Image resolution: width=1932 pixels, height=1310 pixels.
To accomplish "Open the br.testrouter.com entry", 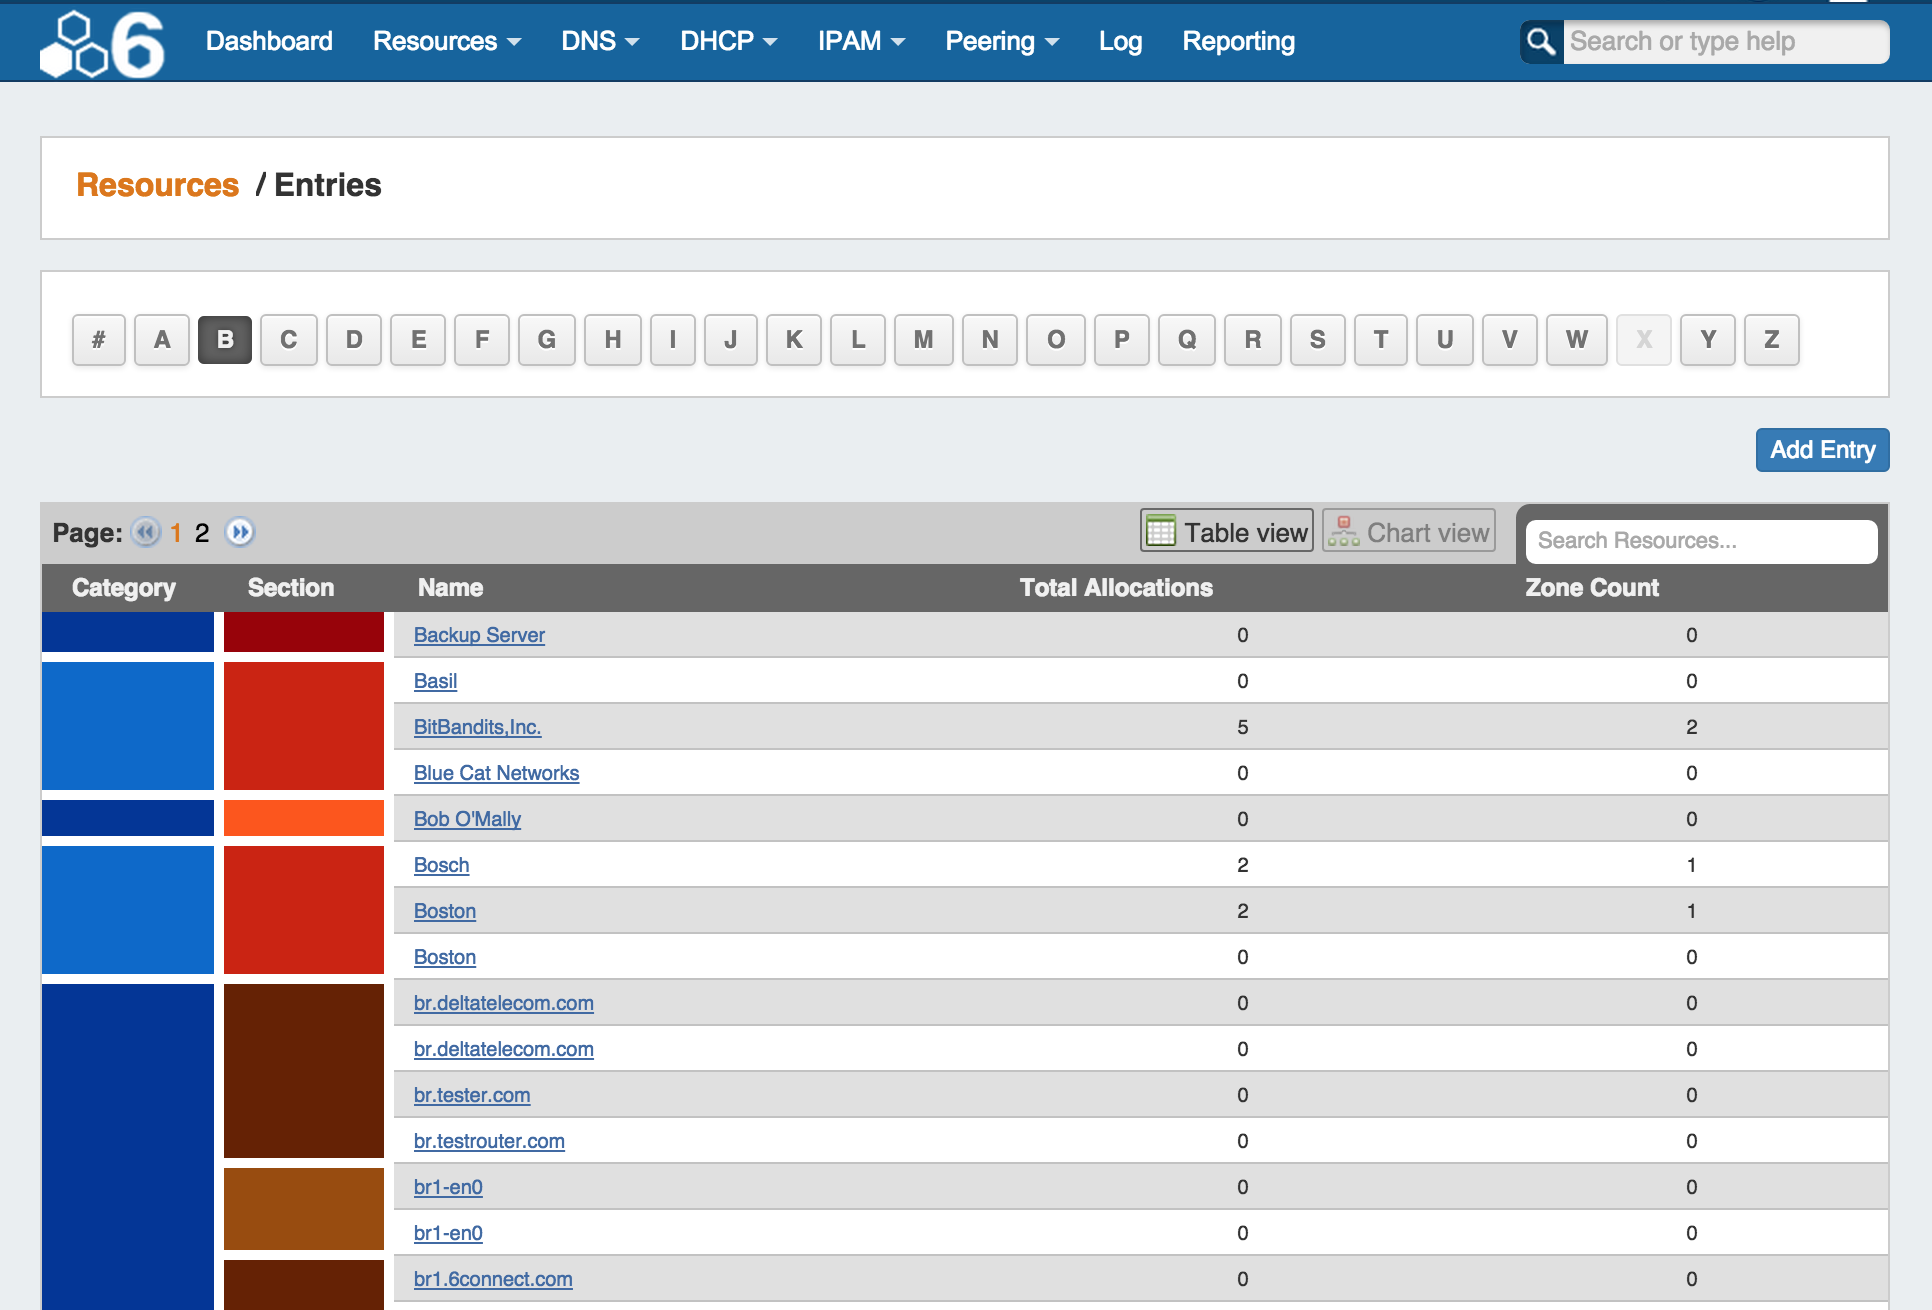I will pyautogui.click(x=489, y=1141).
